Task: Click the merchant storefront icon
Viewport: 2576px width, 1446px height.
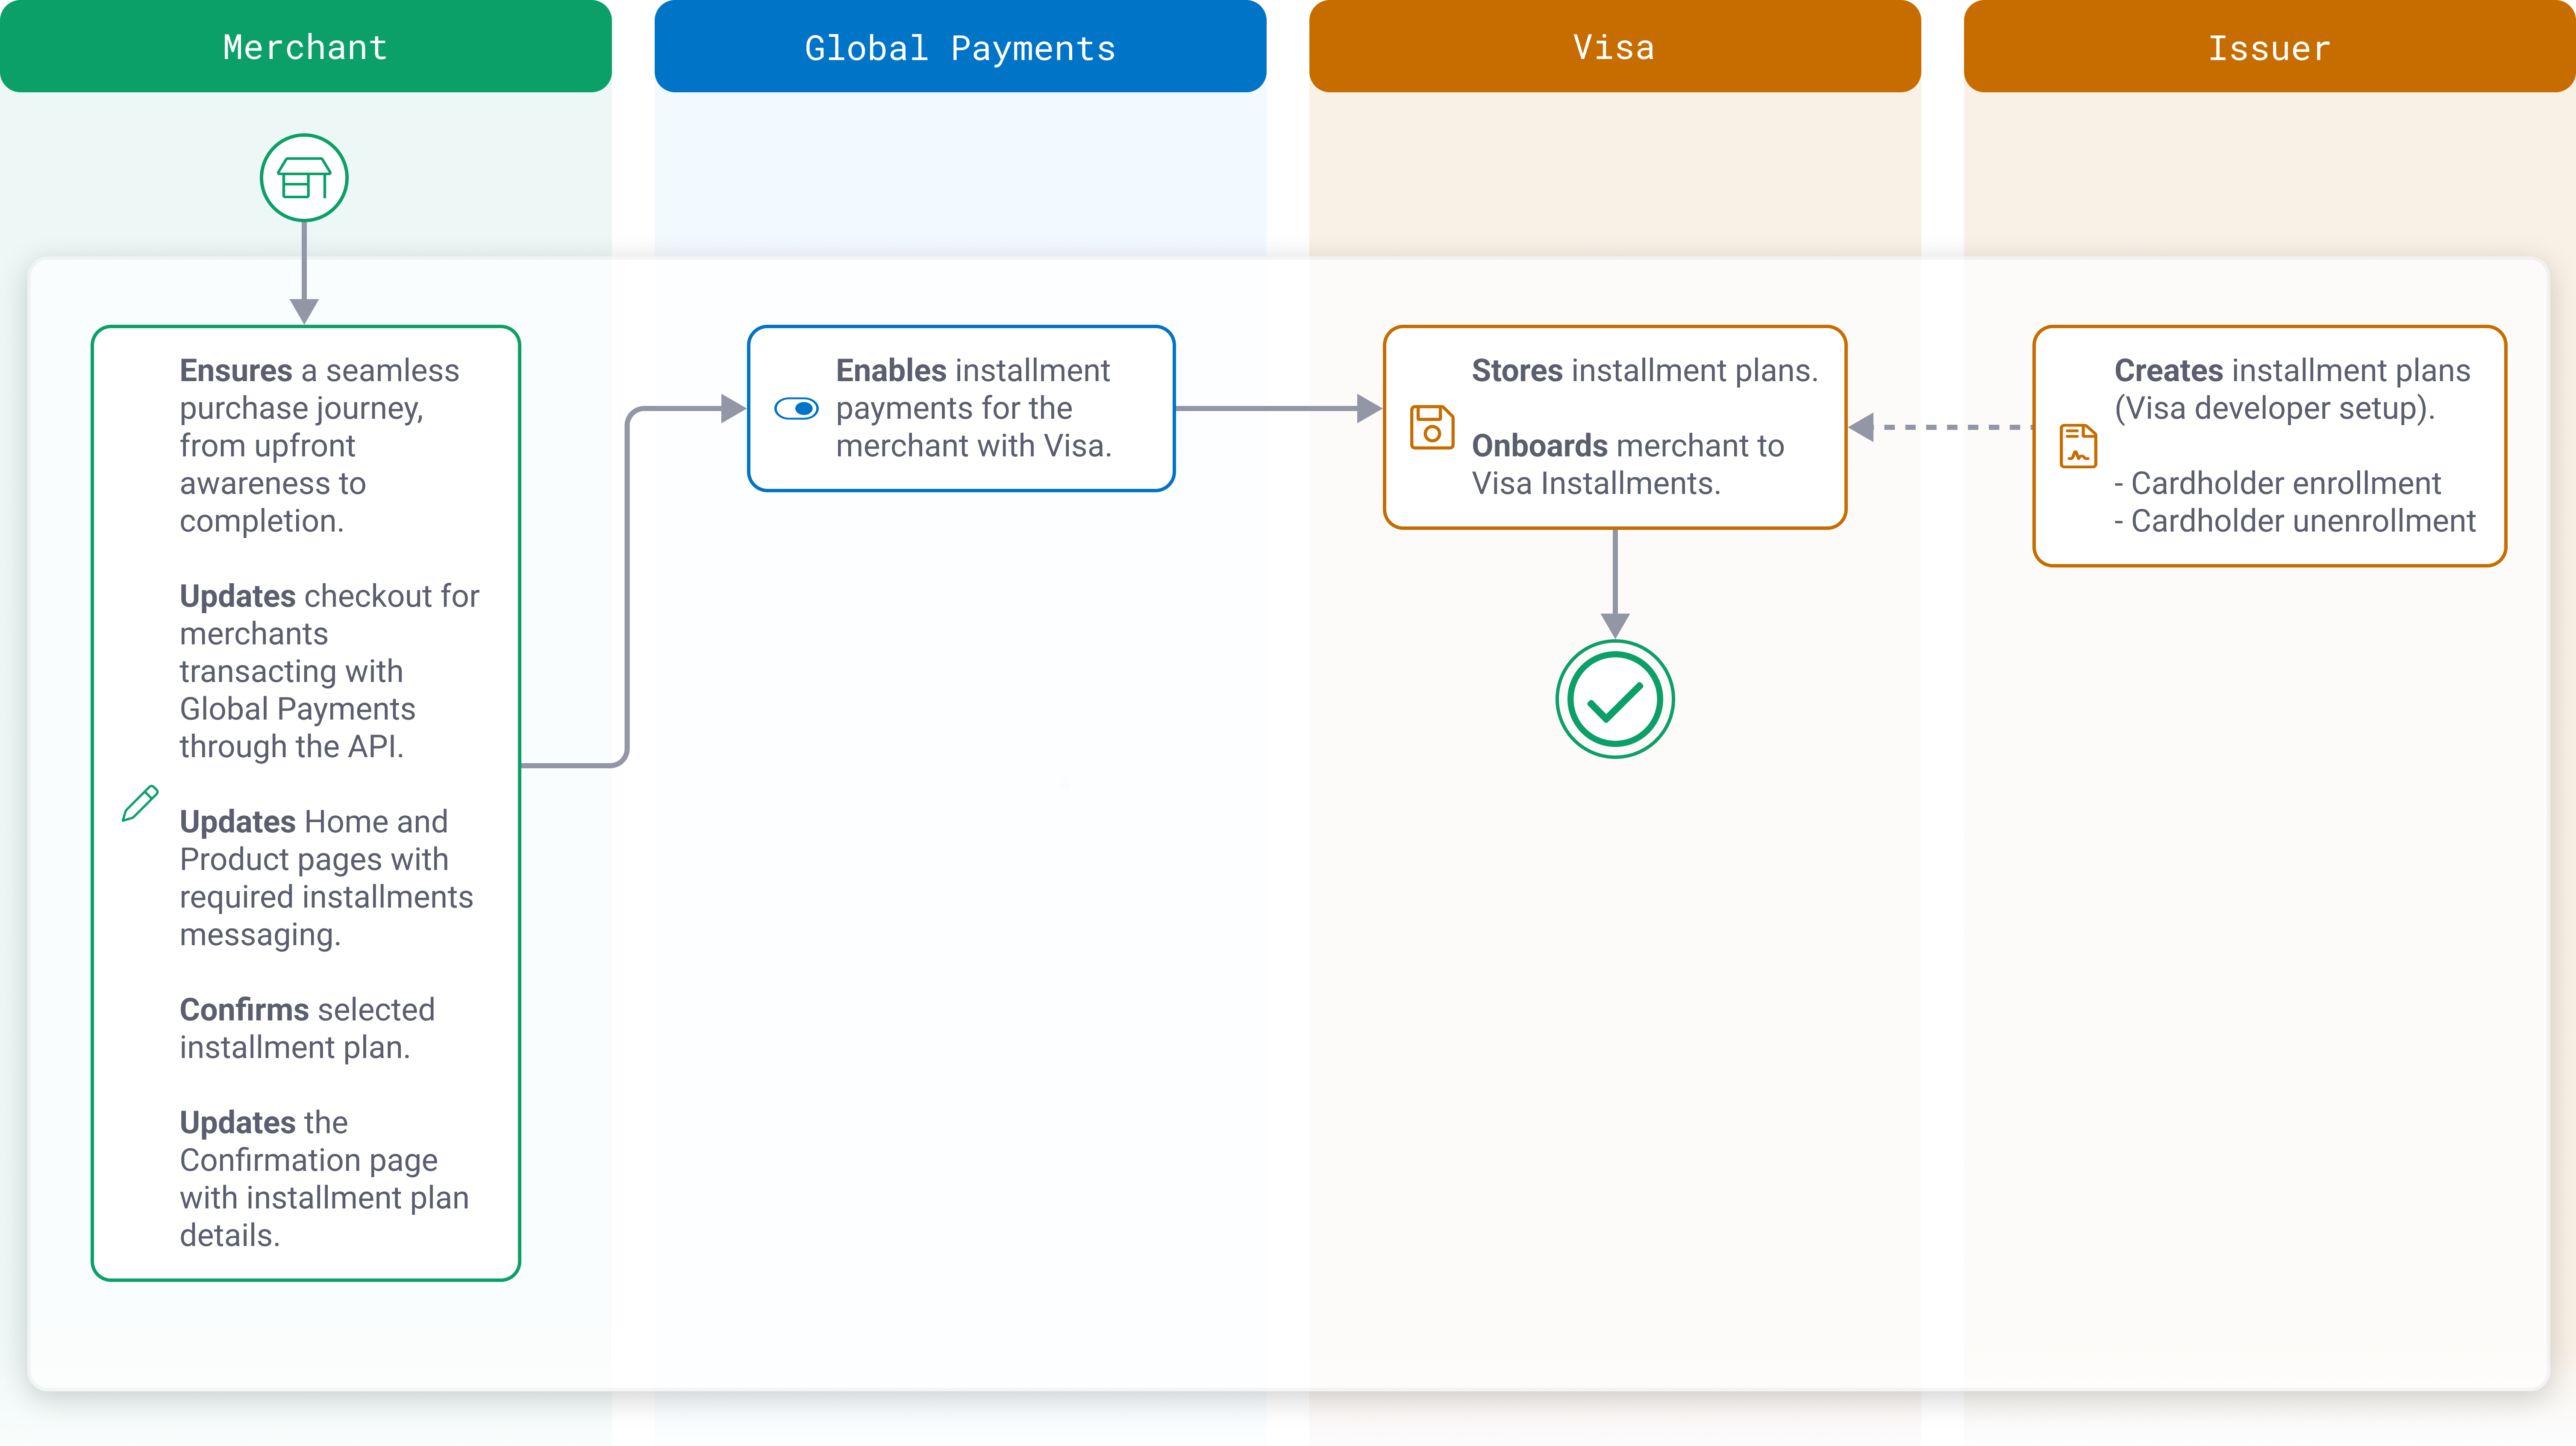Action: [304, 178]
